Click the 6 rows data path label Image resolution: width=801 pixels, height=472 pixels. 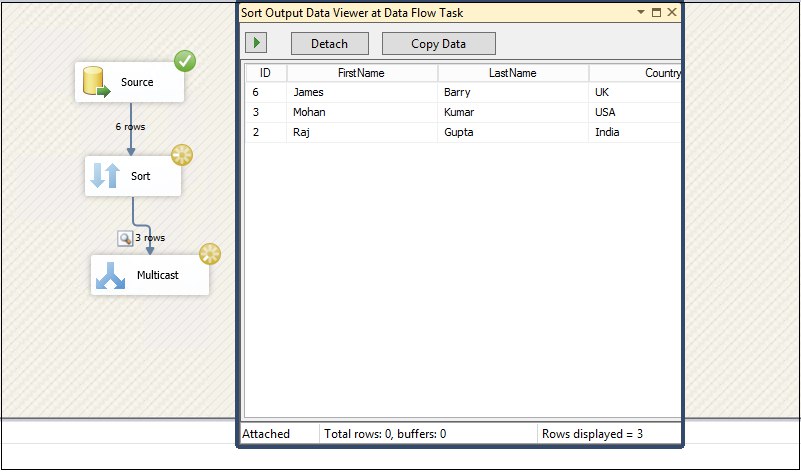130,127
